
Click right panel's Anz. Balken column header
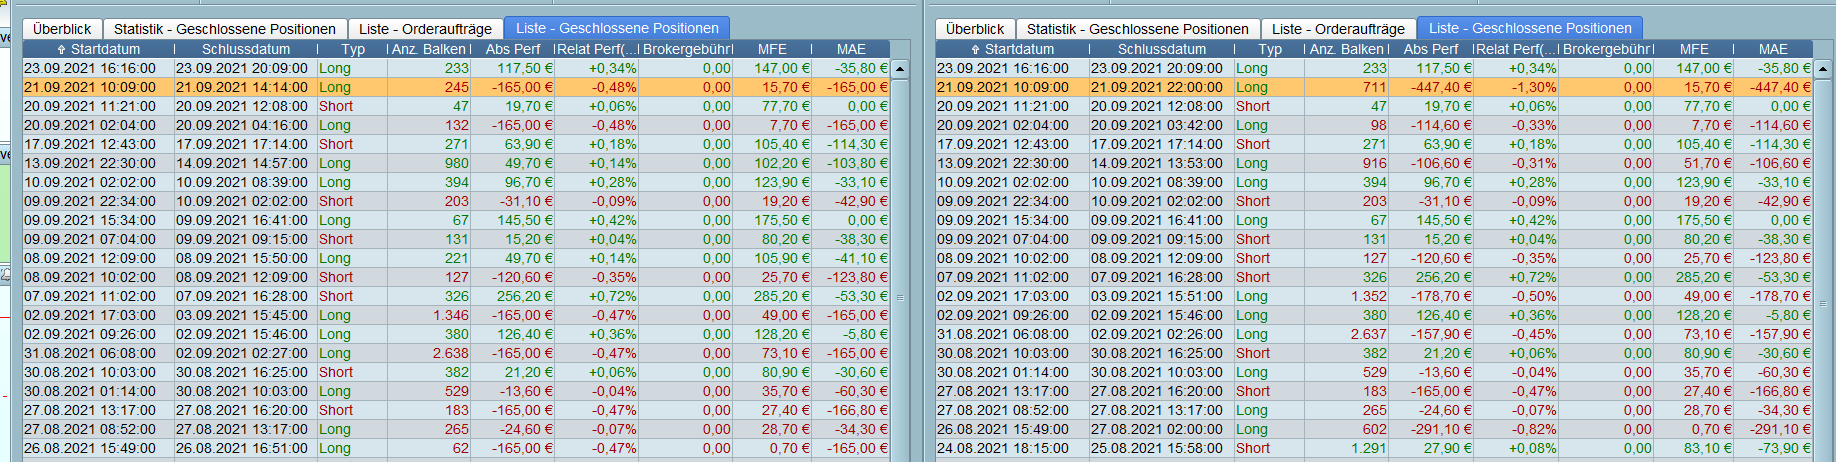coord(1347,49)
